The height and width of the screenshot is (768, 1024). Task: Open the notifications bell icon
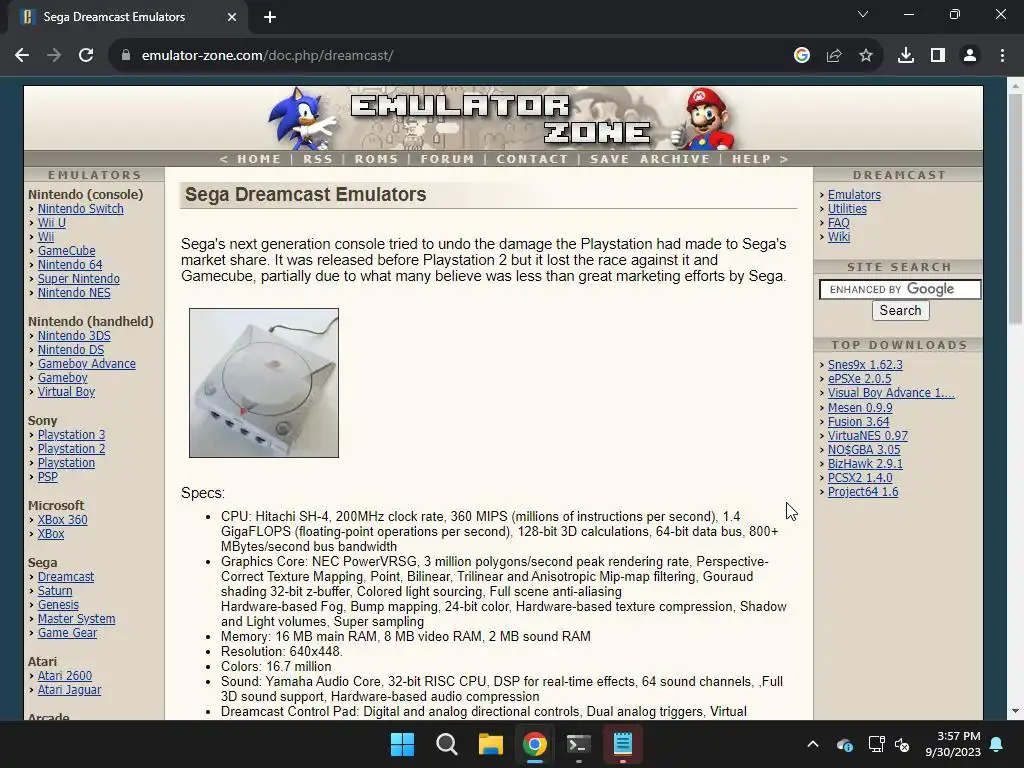[x=997, y=744]
